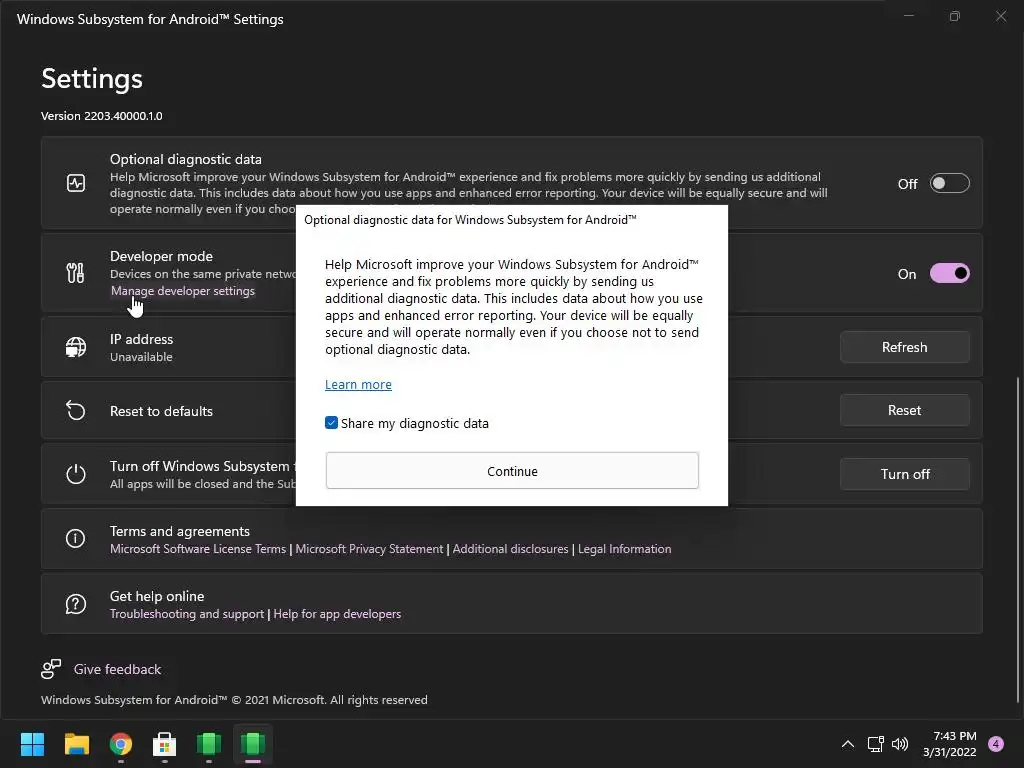Viewport: 1024px width, 768px height.
Task: Open Additional disclosures link
Action: click(511, 549)
